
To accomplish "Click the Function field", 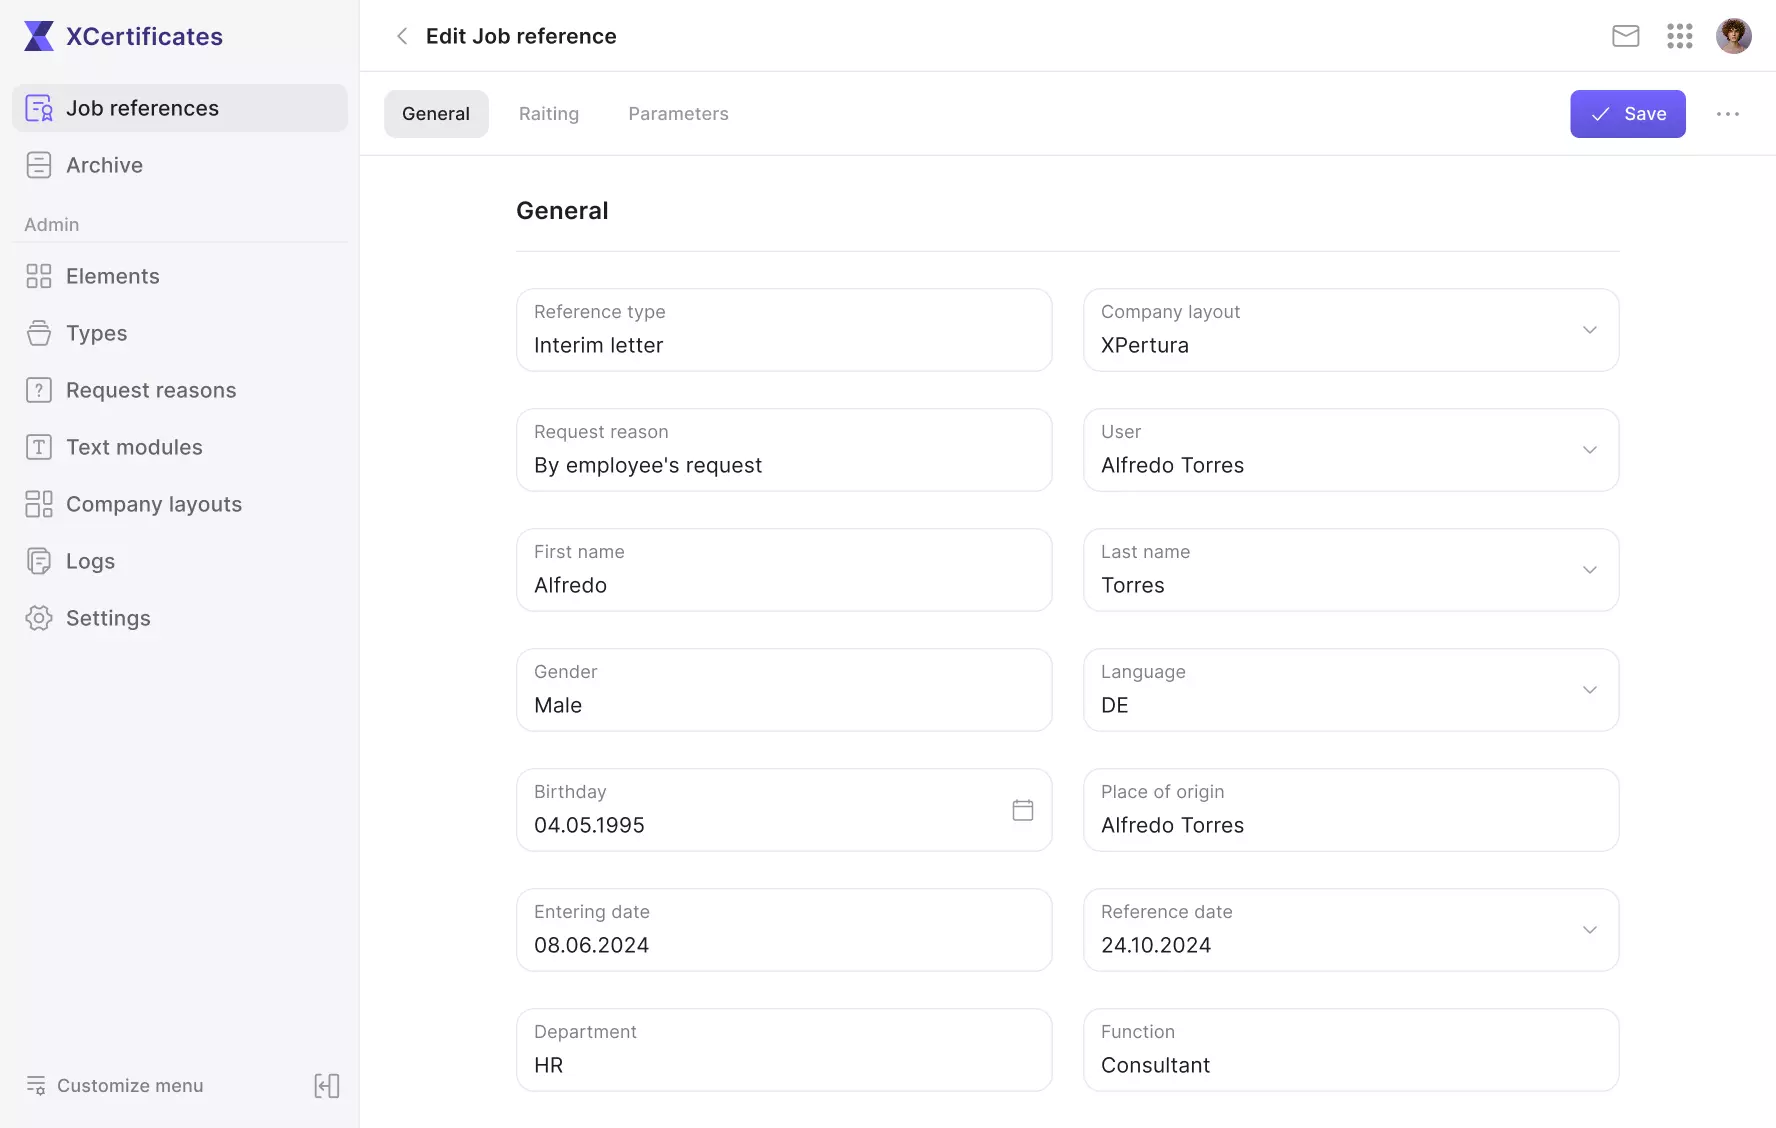I will (1351, 1050).
